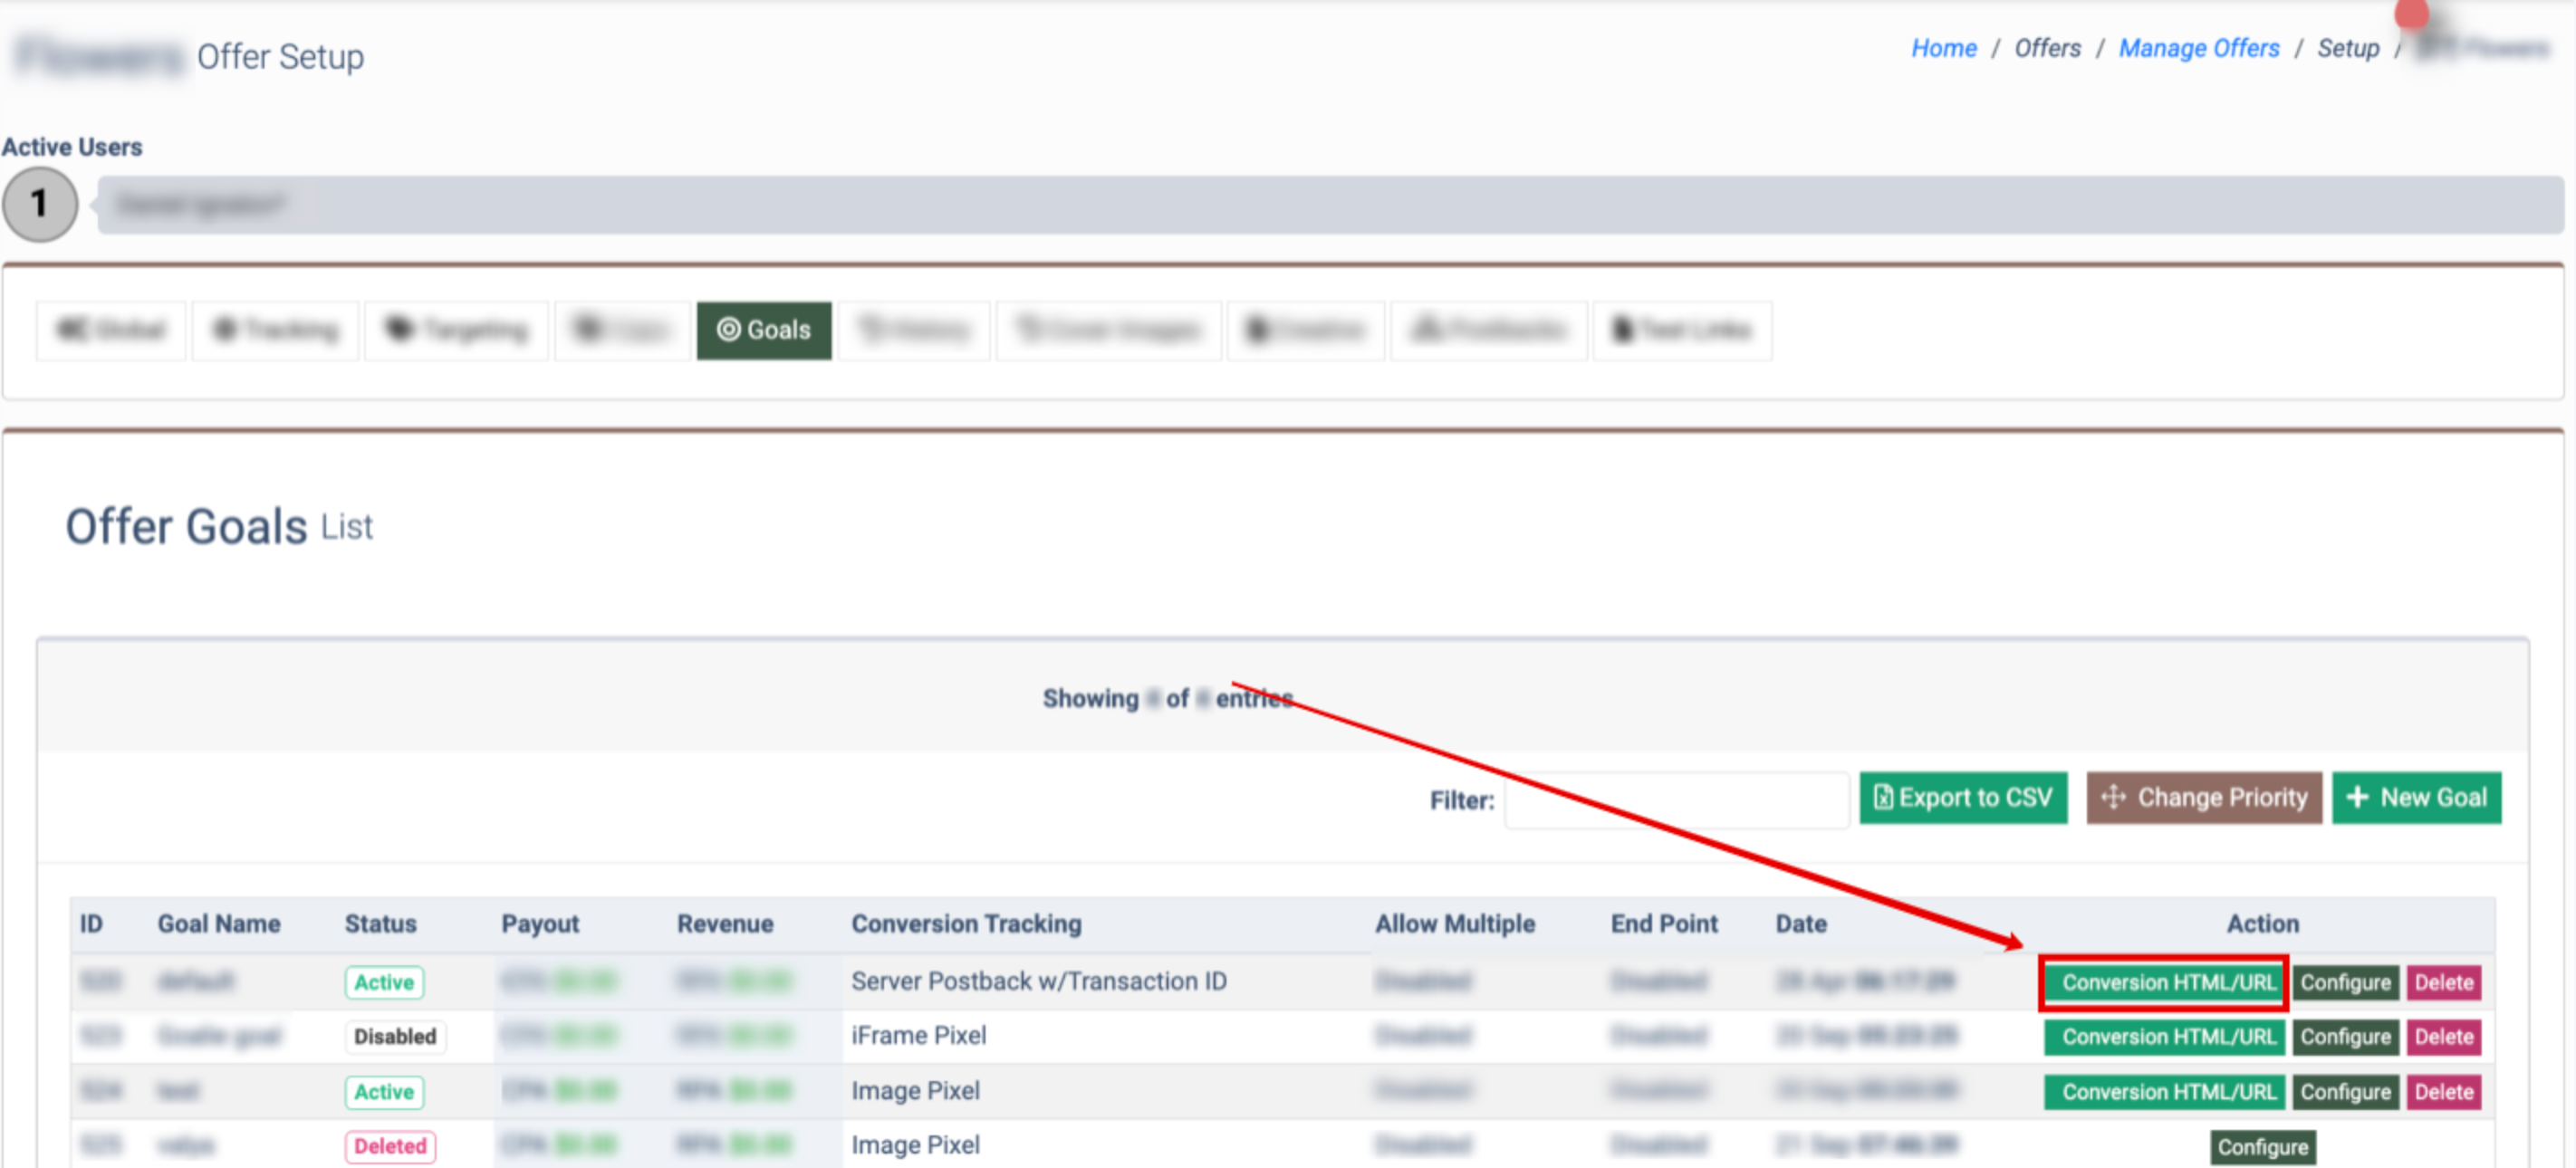Follow the Home breadcrumb link

pos(1943,48)
